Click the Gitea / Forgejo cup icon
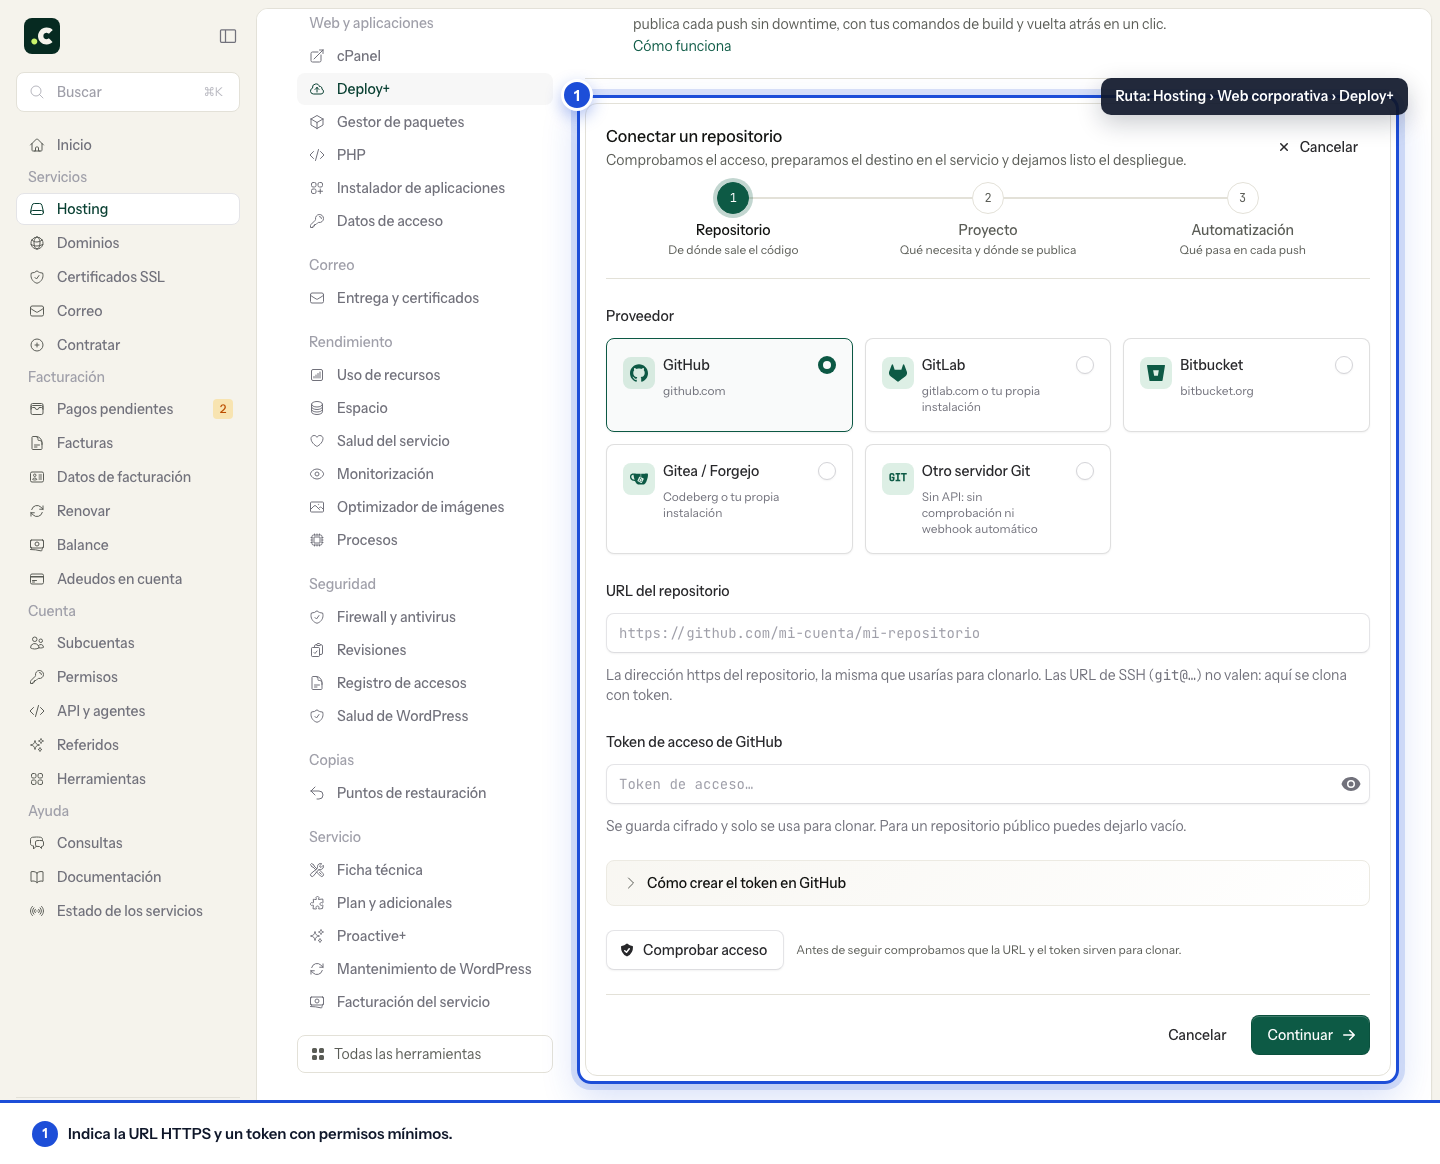Screen dimensions: 1440x1164 [639, 479]
